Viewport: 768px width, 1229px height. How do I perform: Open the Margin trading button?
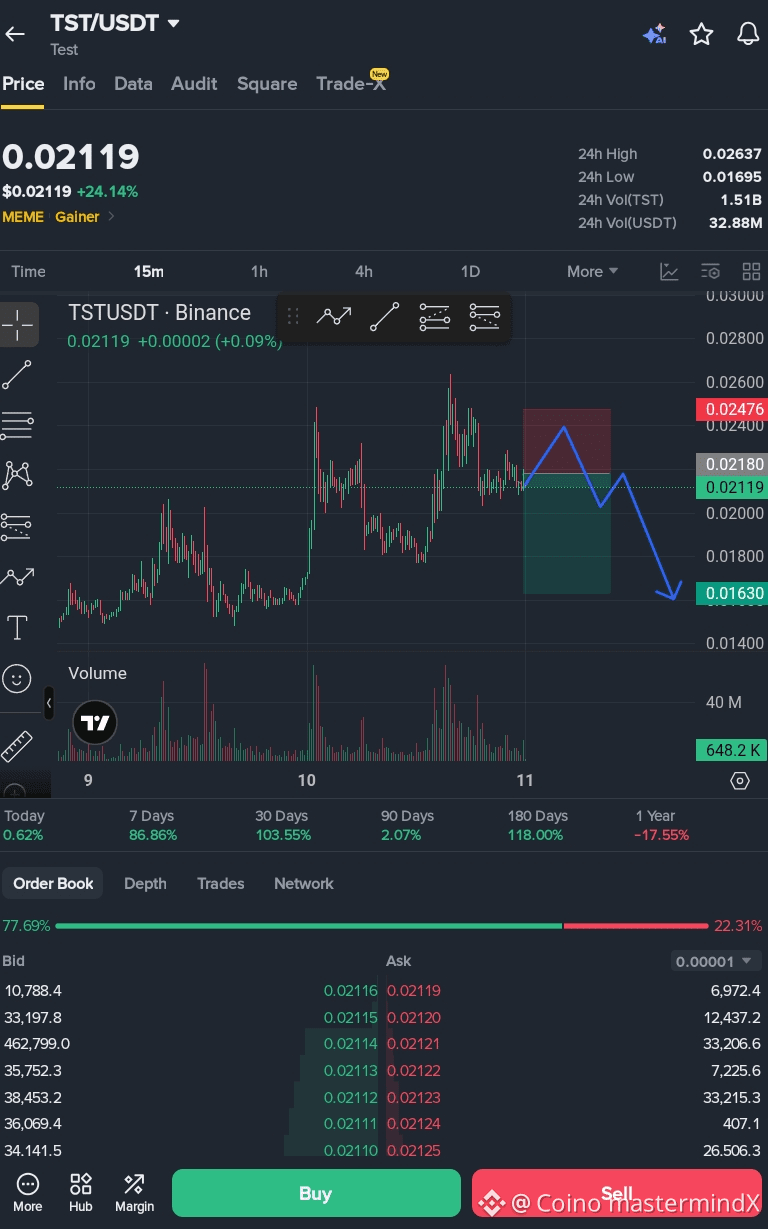pyautogui.click(x=134, y=1192)
